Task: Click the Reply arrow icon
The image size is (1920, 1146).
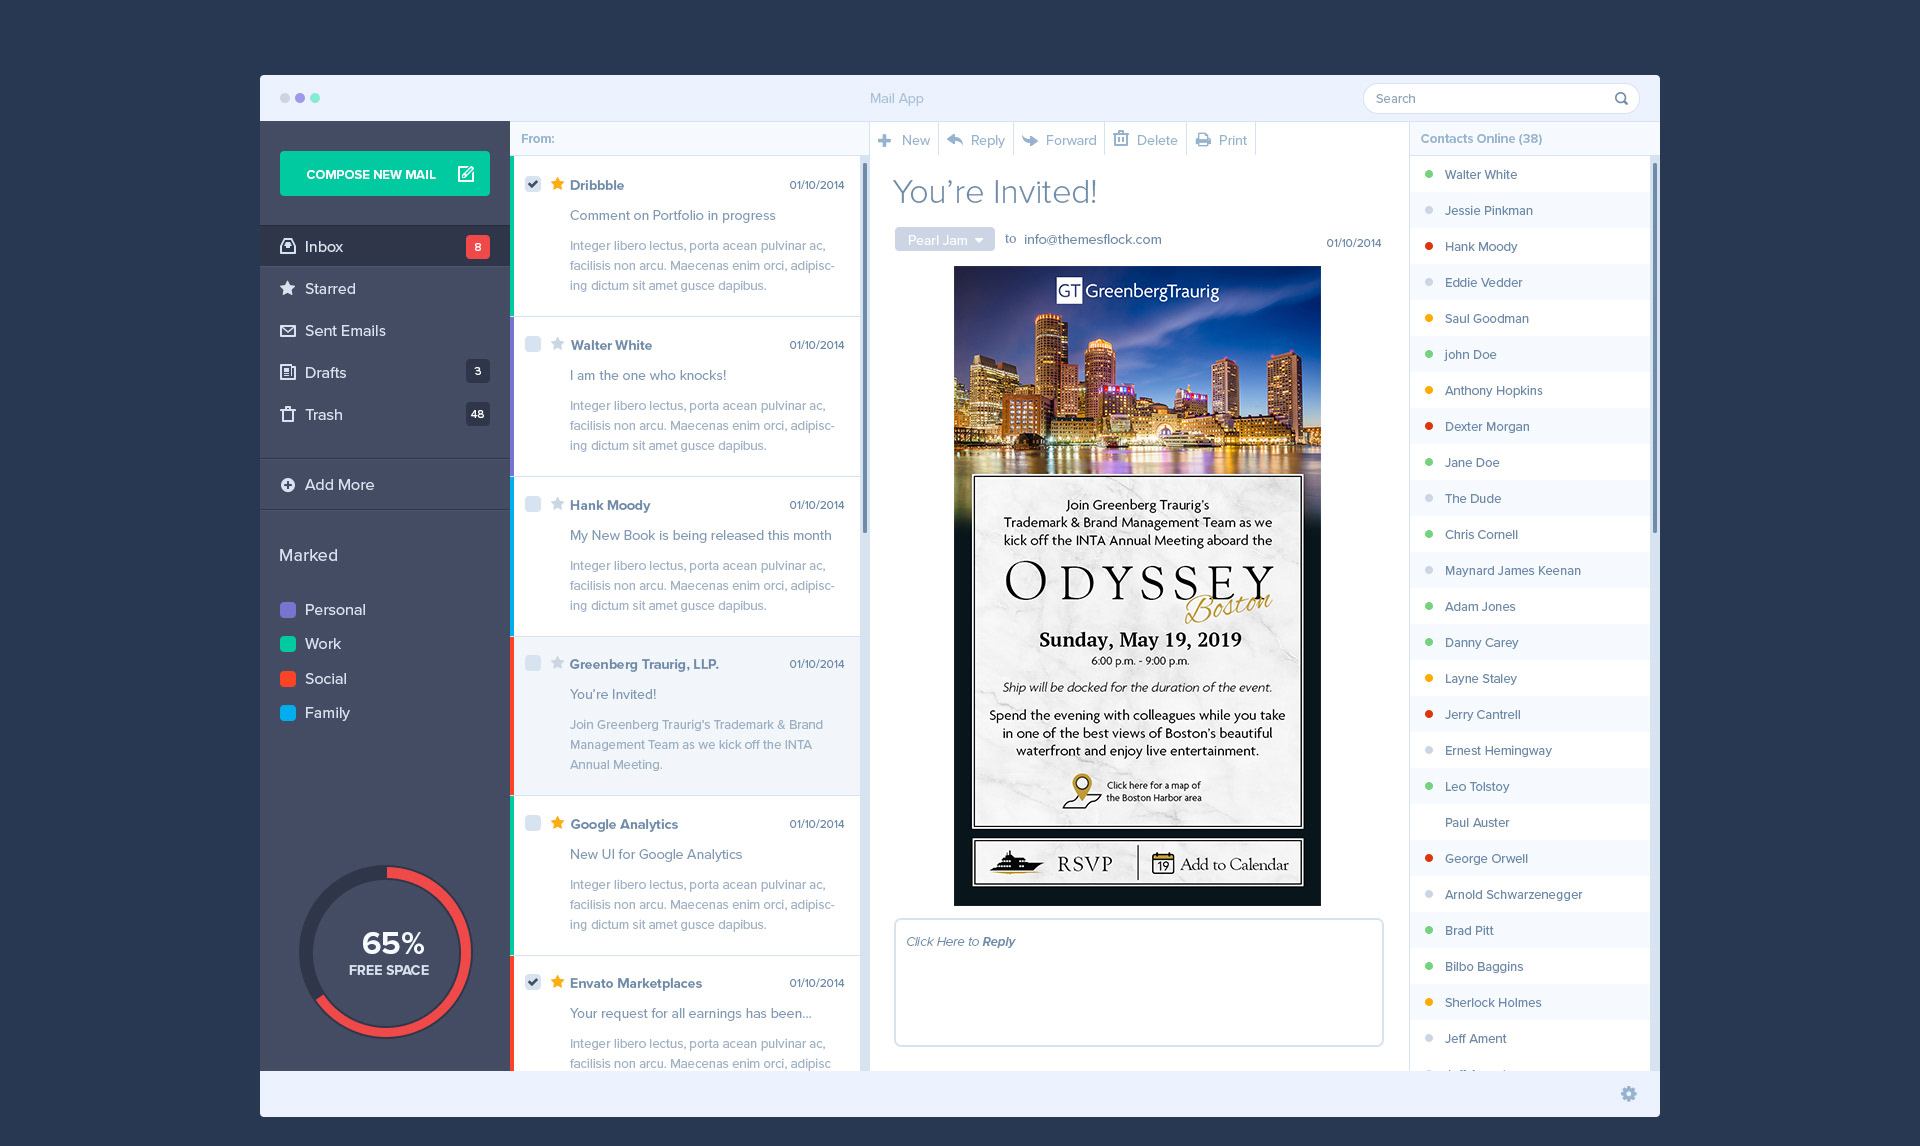Action: pyautogui.click(x=955, y=139)
